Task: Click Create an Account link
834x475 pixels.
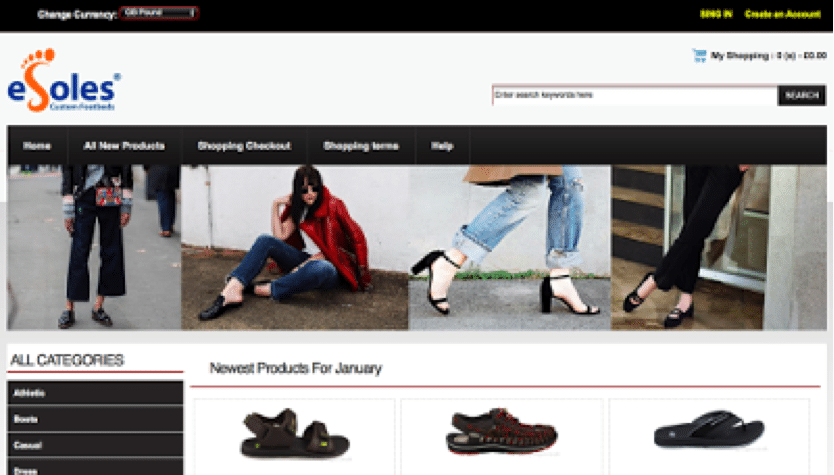Action: [782, 14]
